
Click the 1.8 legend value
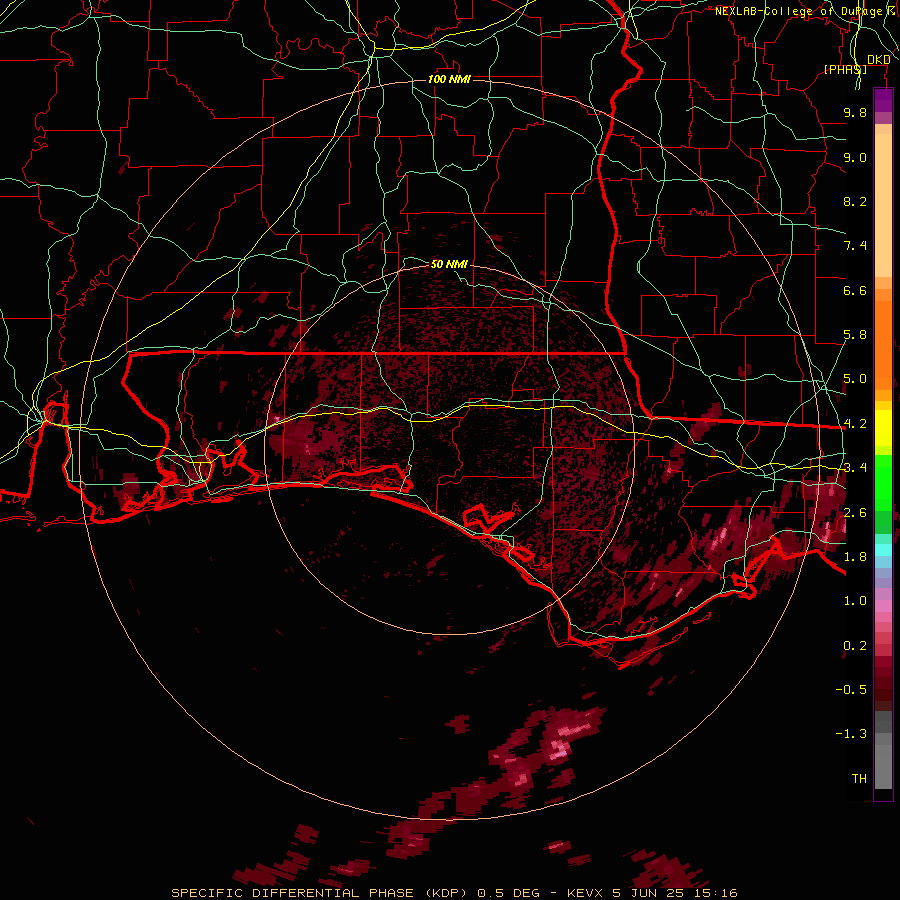(x=855, y=557)
